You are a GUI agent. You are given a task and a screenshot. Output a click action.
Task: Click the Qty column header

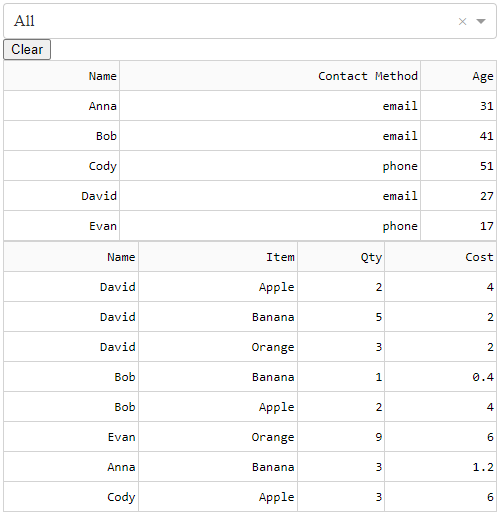tap(341, 257)
